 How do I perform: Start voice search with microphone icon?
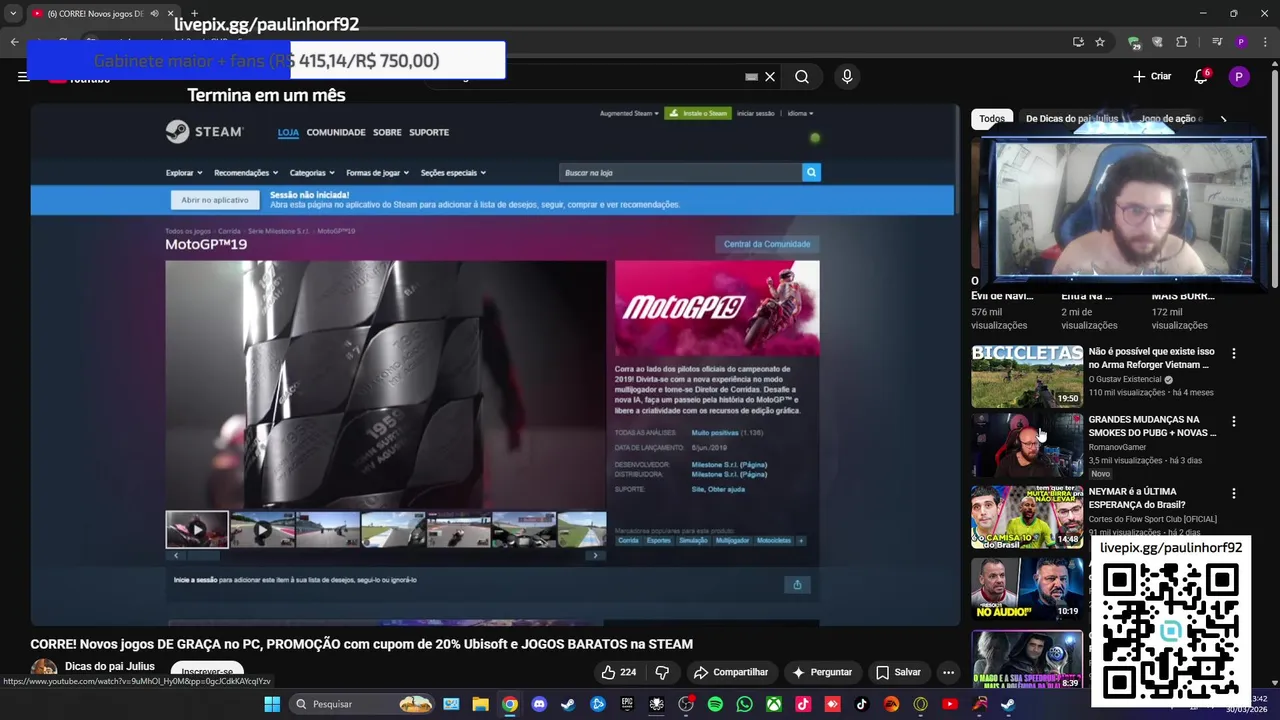coord(847,77)
